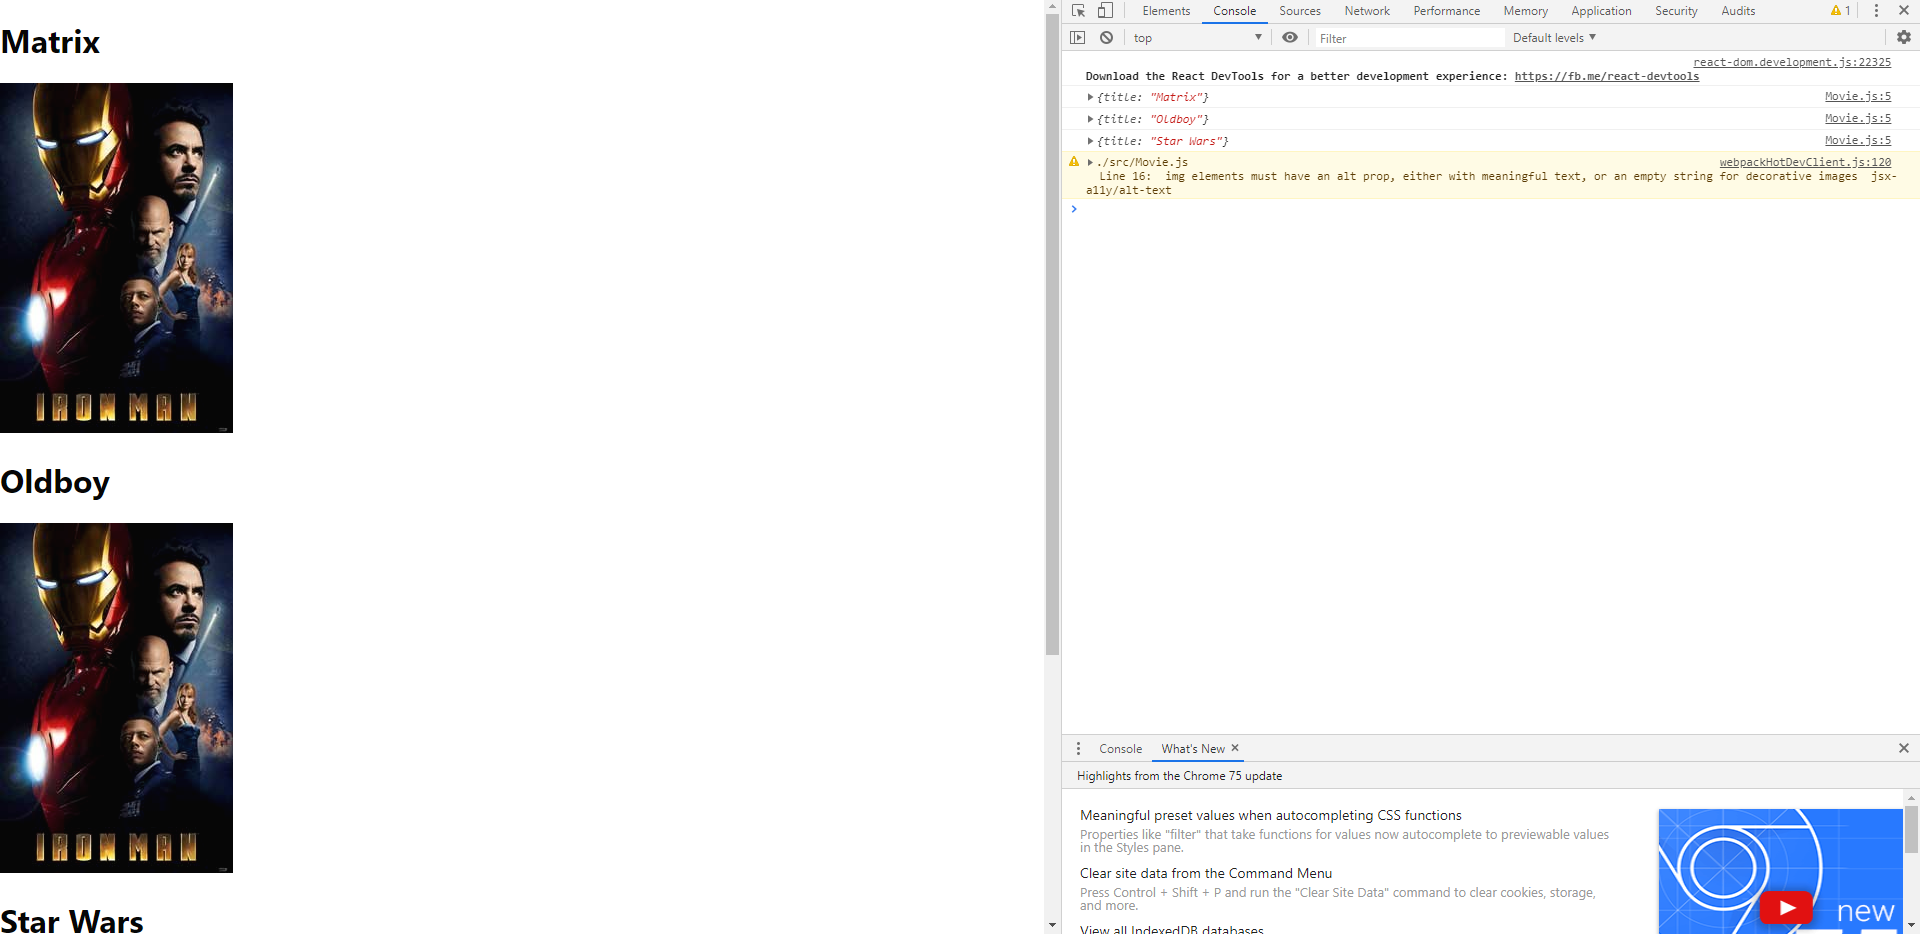Close the bottom drawer
The width and height of the screenshot is (1920, 934).
click(x=1904, y=748)
